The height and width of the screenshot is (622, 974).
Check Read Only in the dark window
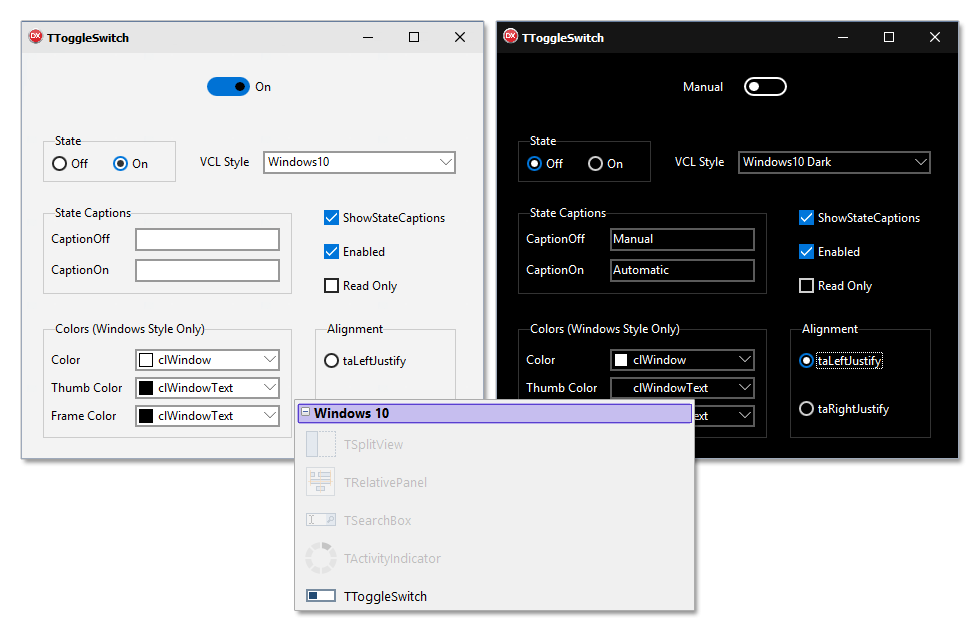click(806, 286)
